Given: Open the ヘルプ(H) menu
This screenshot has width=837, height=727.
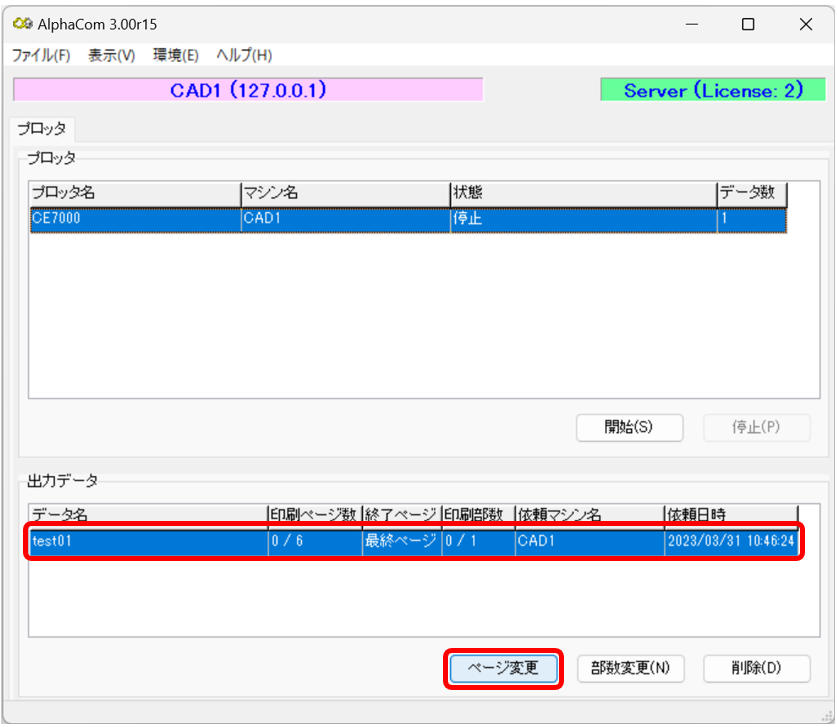Looking at the screenshot, I should 244,55.
